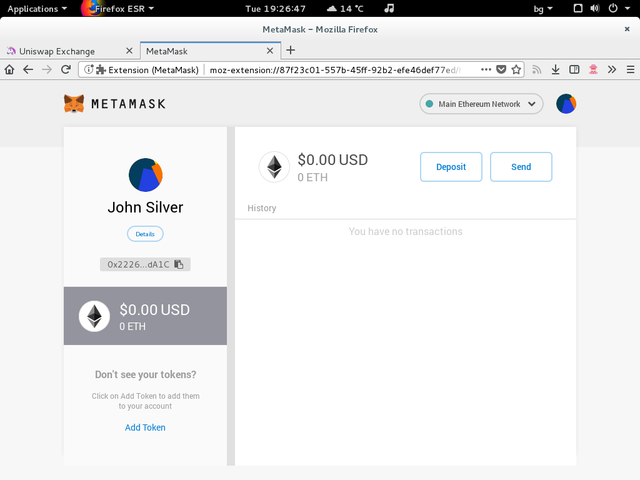Select the Ethereum icon in the gray token row

(x=94, y=316)
